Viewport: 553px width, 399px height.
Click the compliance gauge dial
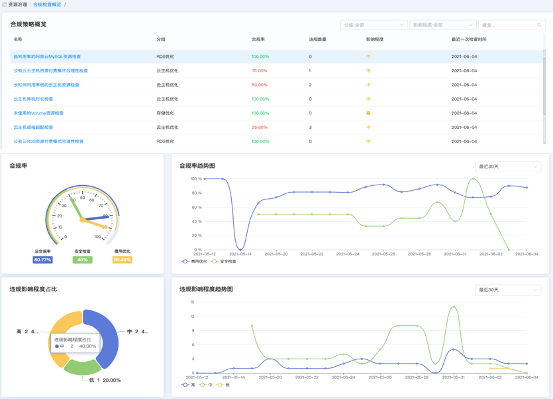pyautogui.click(x=83, y=215)
